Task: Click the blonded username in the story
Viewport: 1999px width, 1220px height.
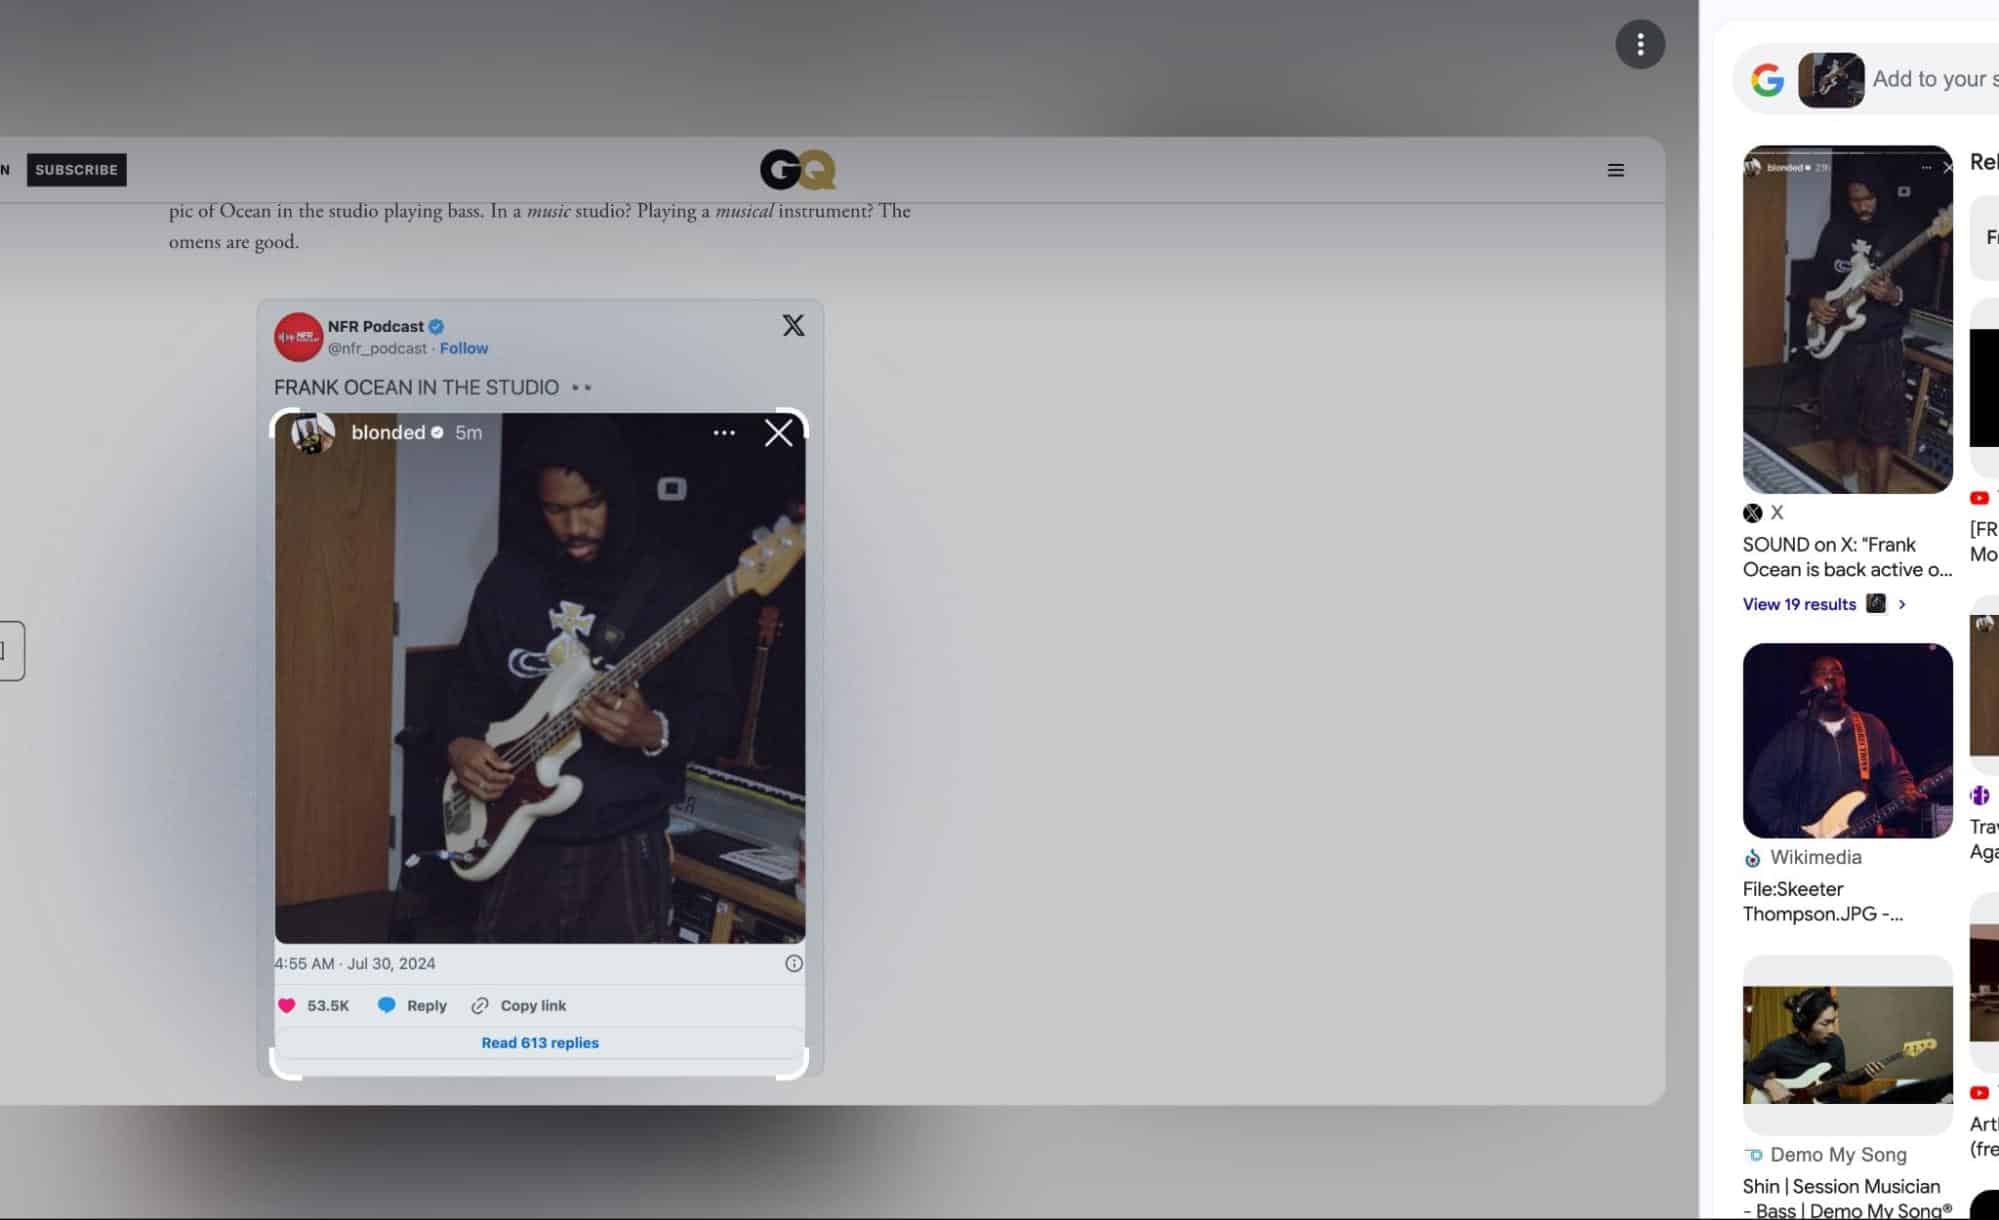Action: [x=388, y=432]
